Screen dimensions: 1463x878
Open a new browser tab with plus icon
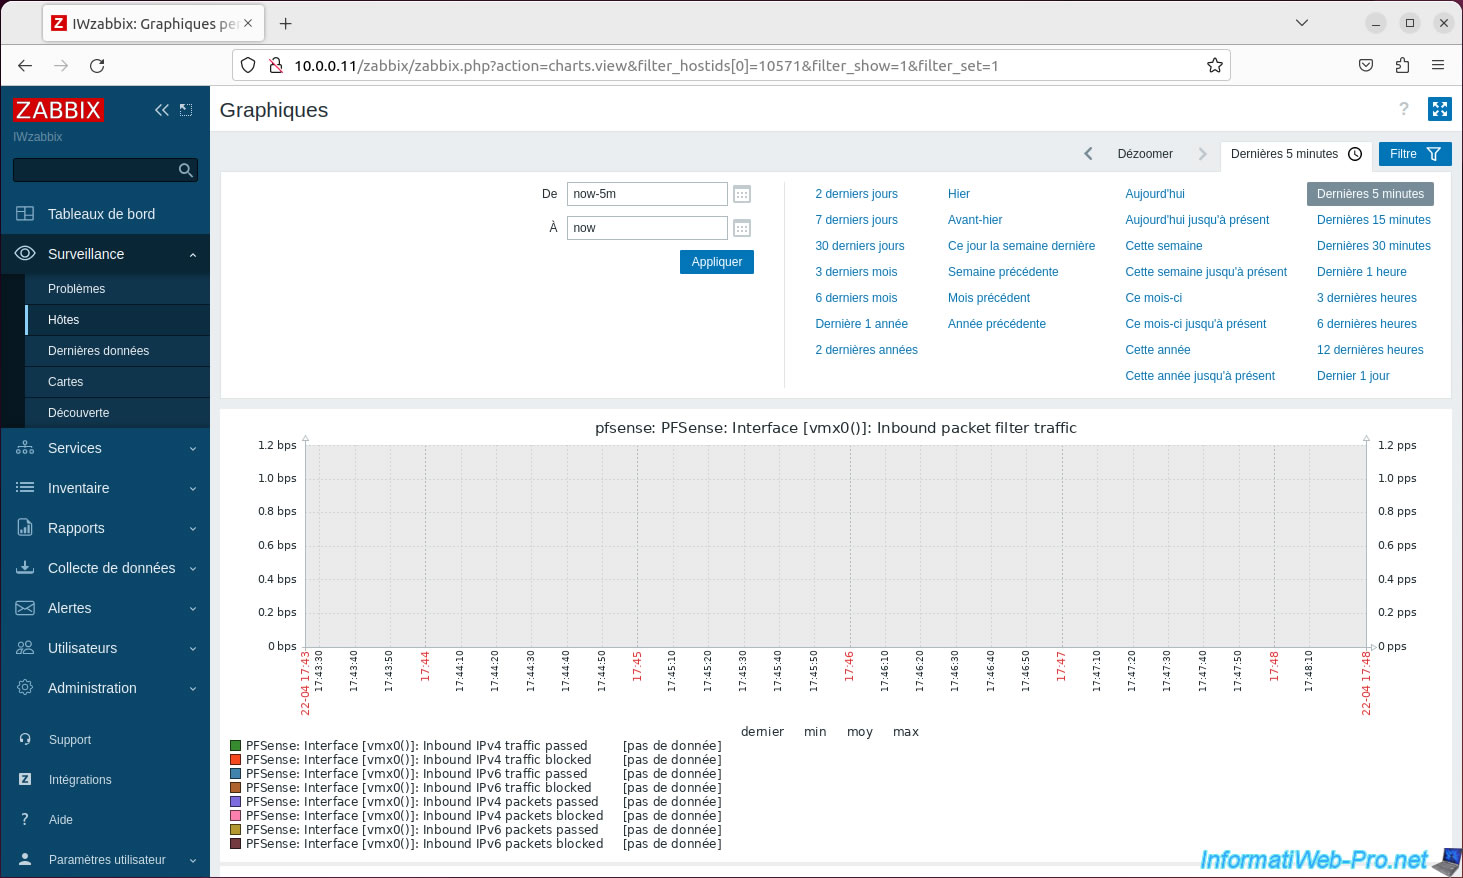point(286,23)
